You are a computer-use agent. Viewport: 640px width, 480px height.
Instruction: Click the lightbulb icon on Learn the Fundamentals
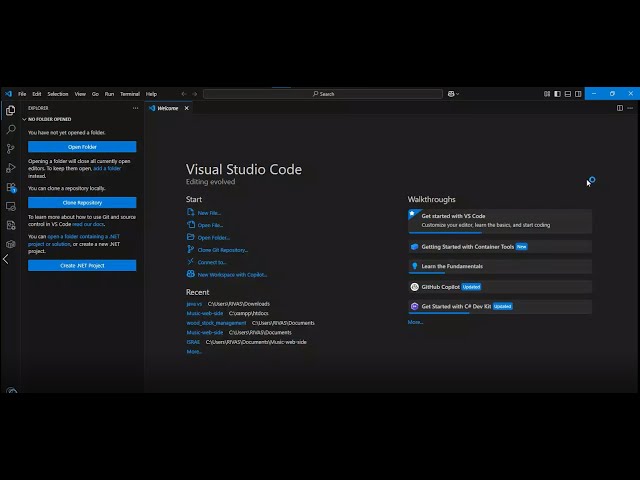pos(414,266)
